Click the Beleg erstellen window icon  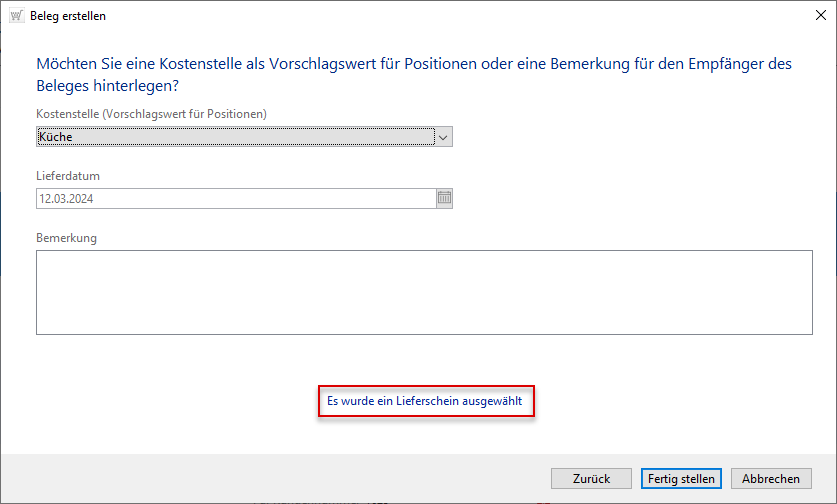coord(15,16)
